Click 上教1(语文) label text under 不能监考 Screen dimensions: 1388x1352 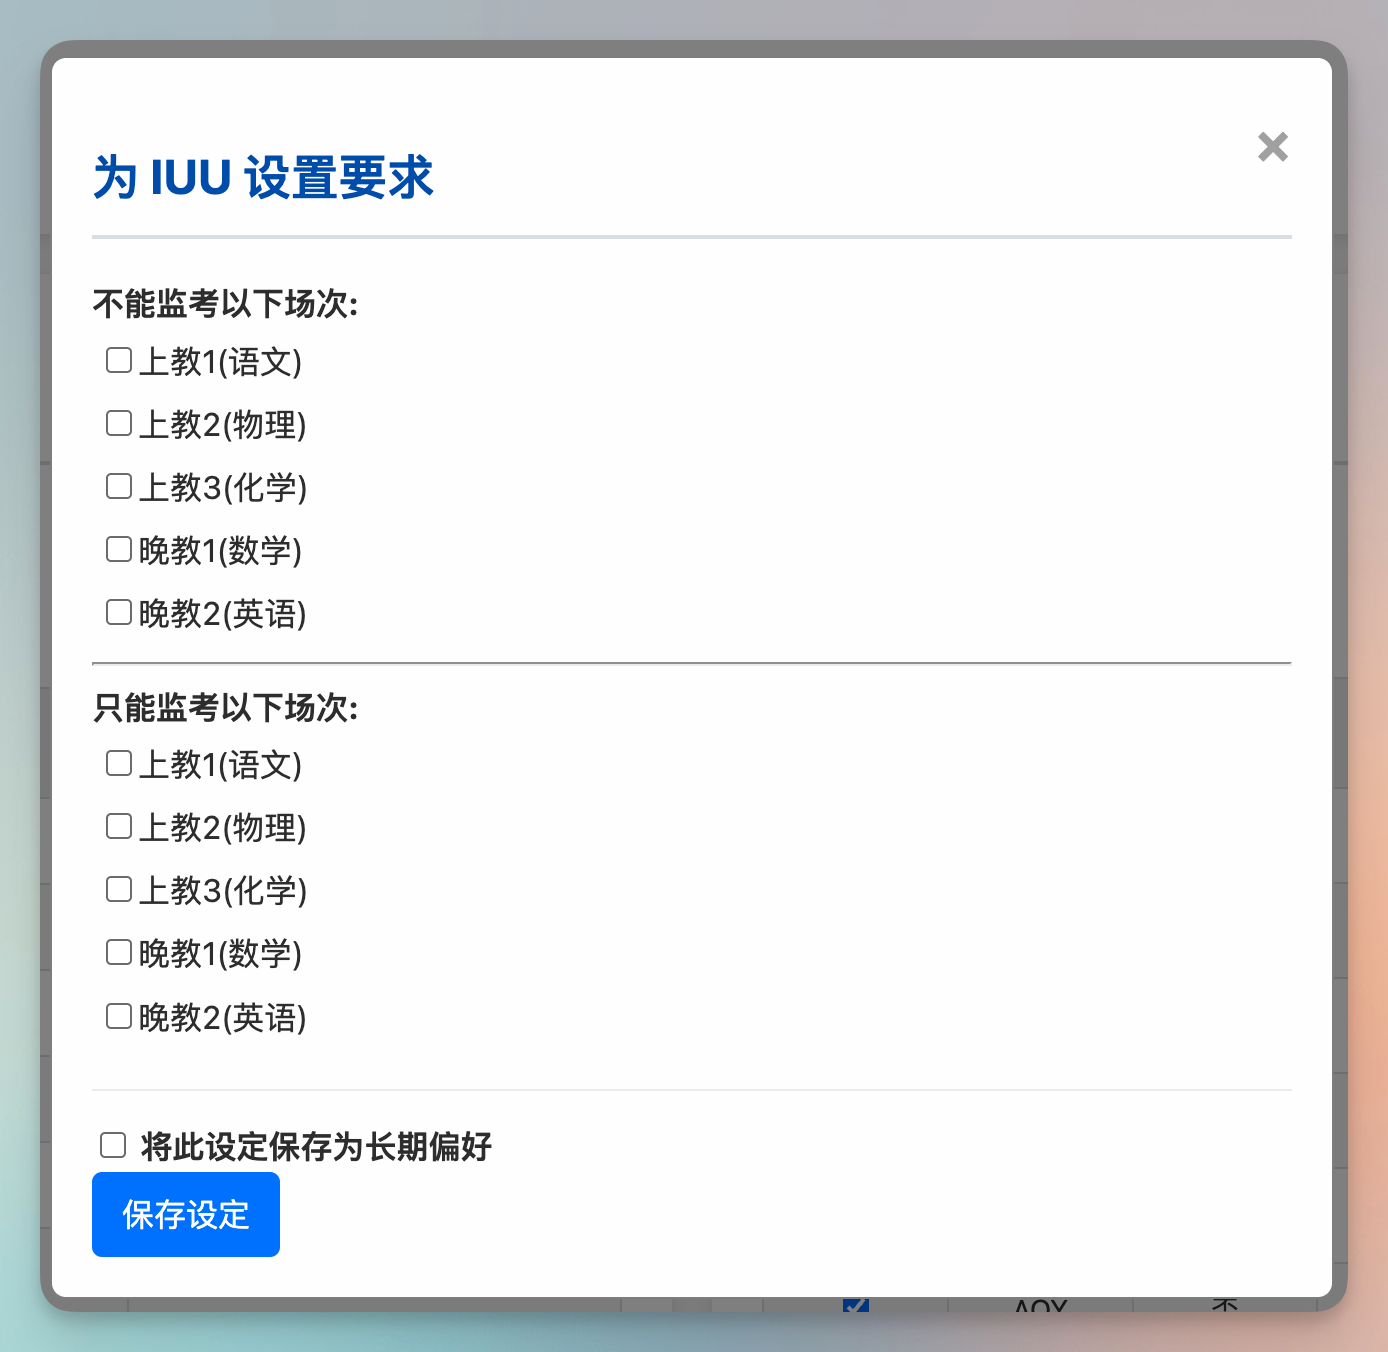(x=220, y=362)
